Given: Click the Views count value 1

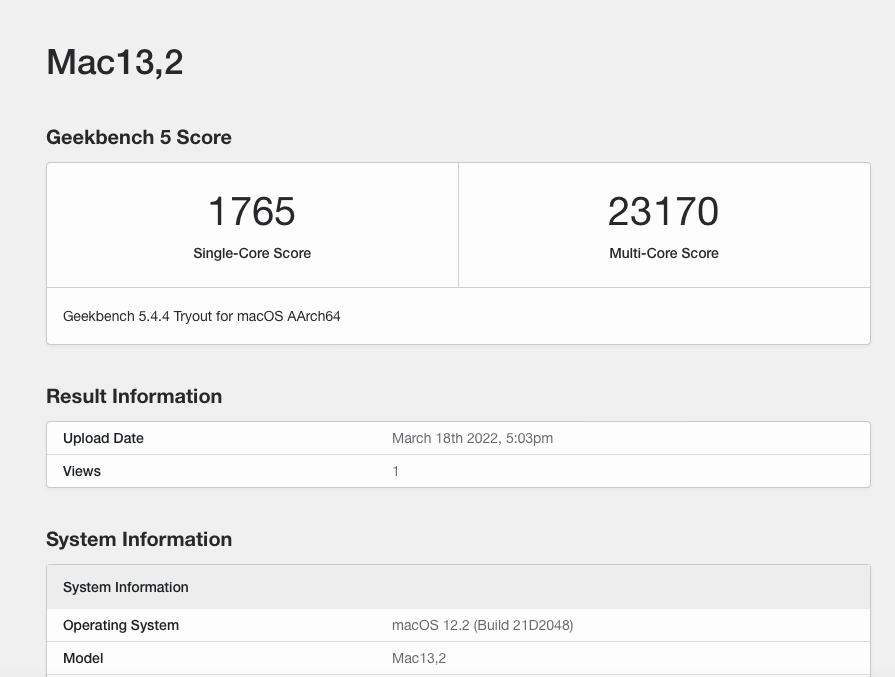Looking at the screenshot, I should pyautogui.click(x=396, y=472).
